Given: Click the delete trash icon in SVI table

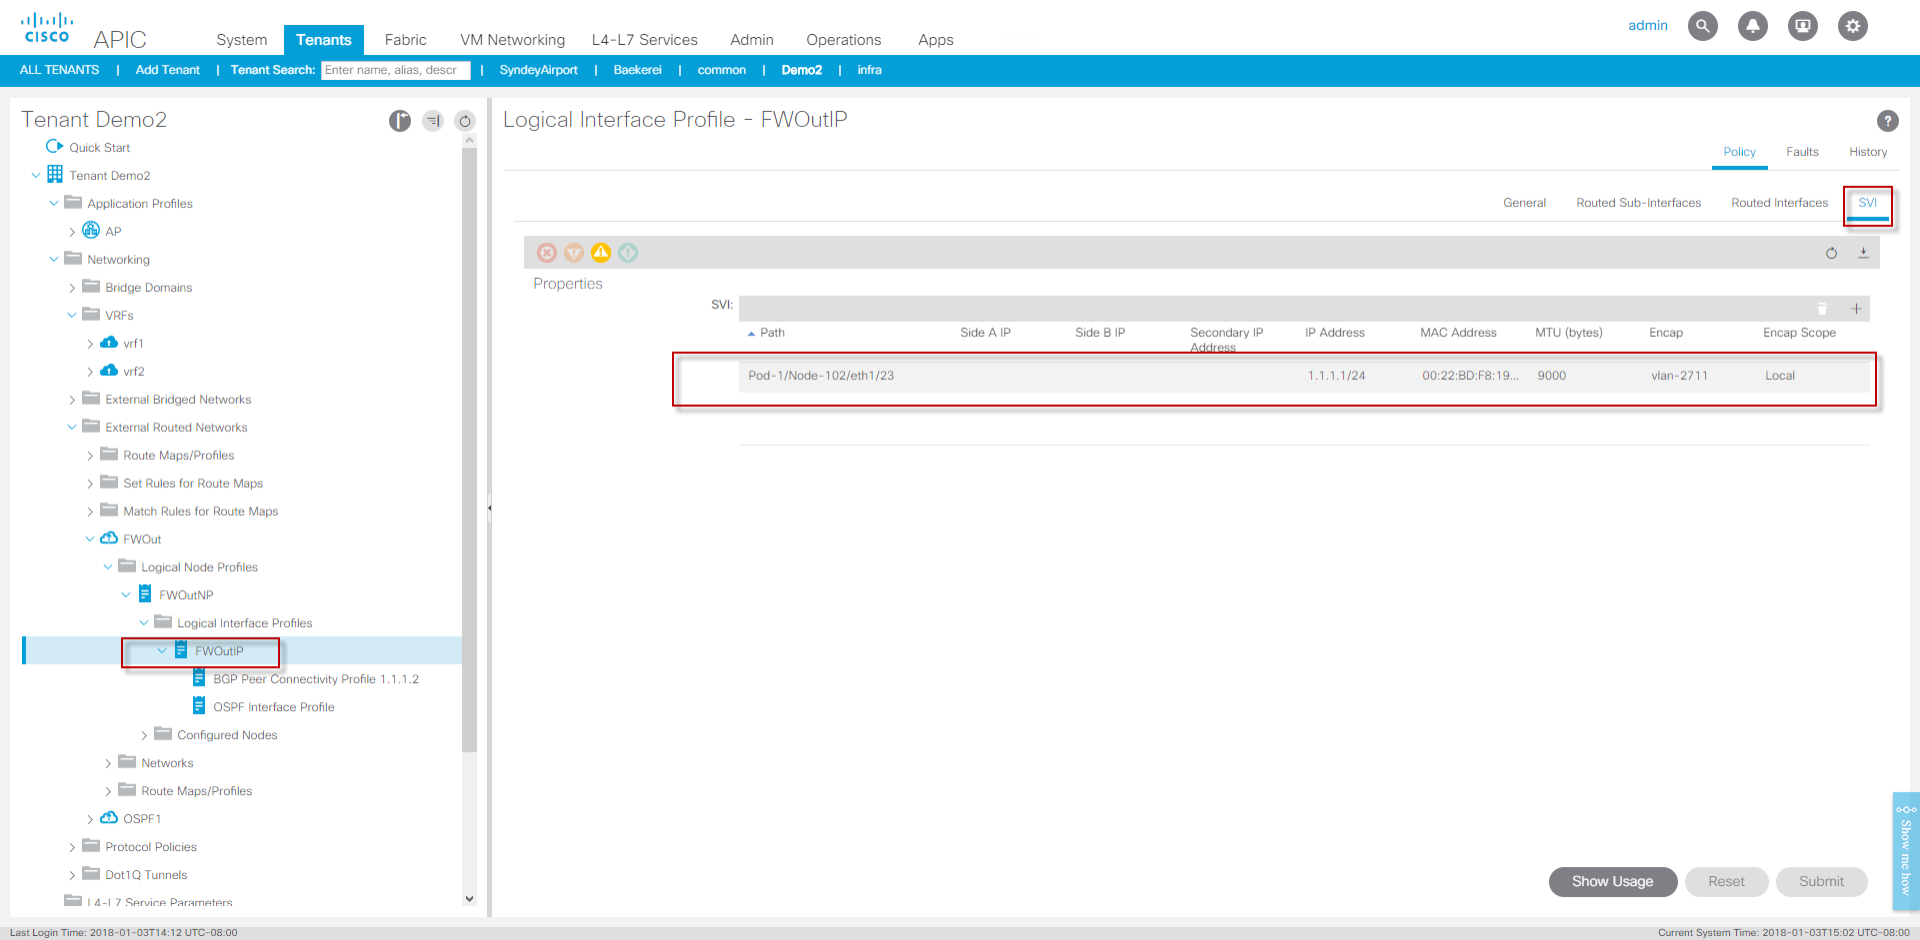Looking at the screenshot, I should coord(1822,309).
